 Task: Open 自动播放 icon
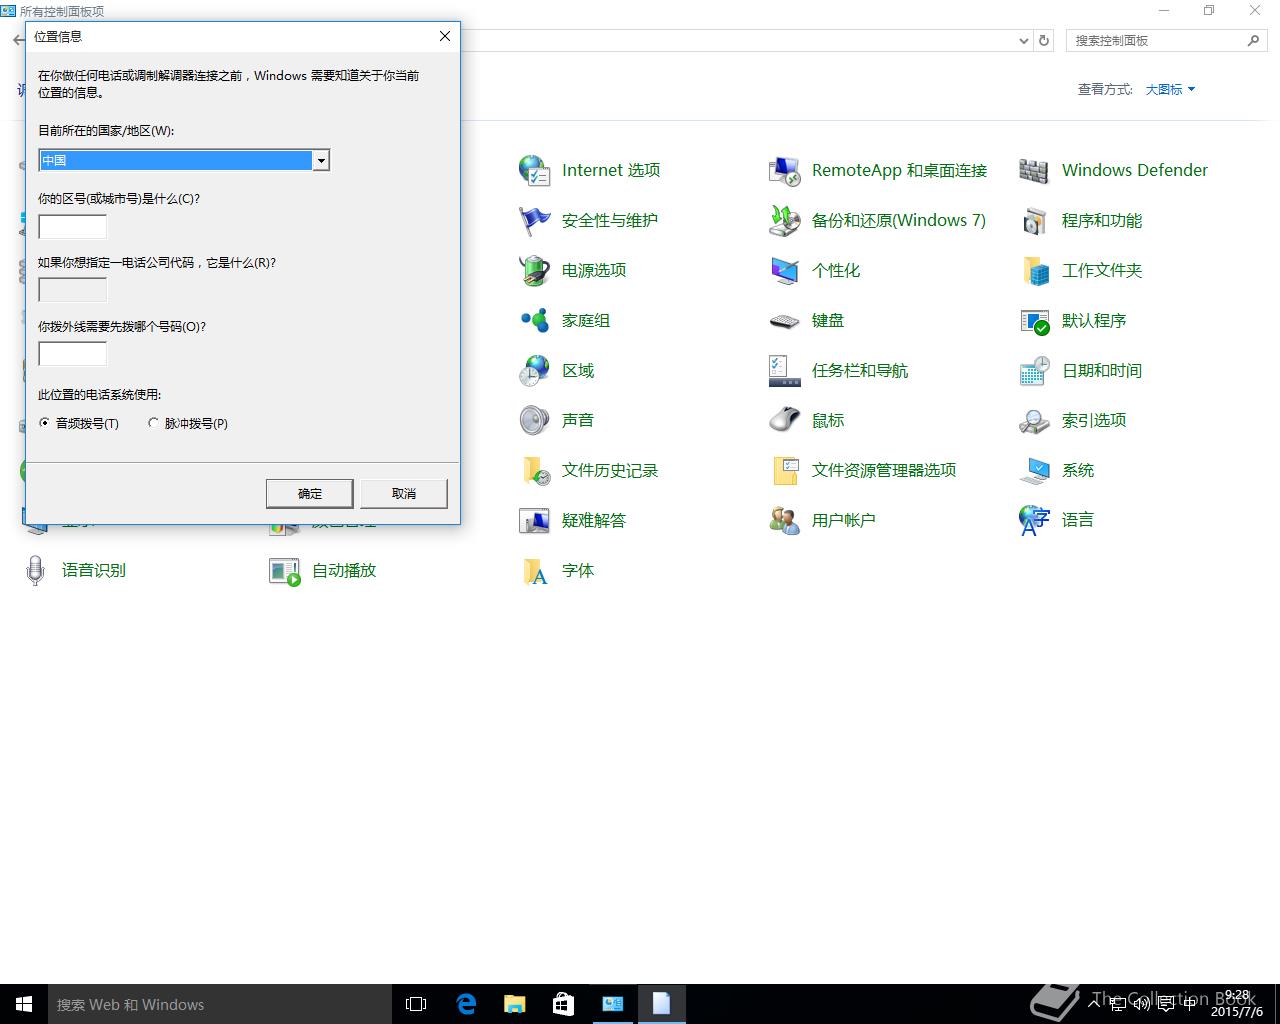click(x=284, y=570)
